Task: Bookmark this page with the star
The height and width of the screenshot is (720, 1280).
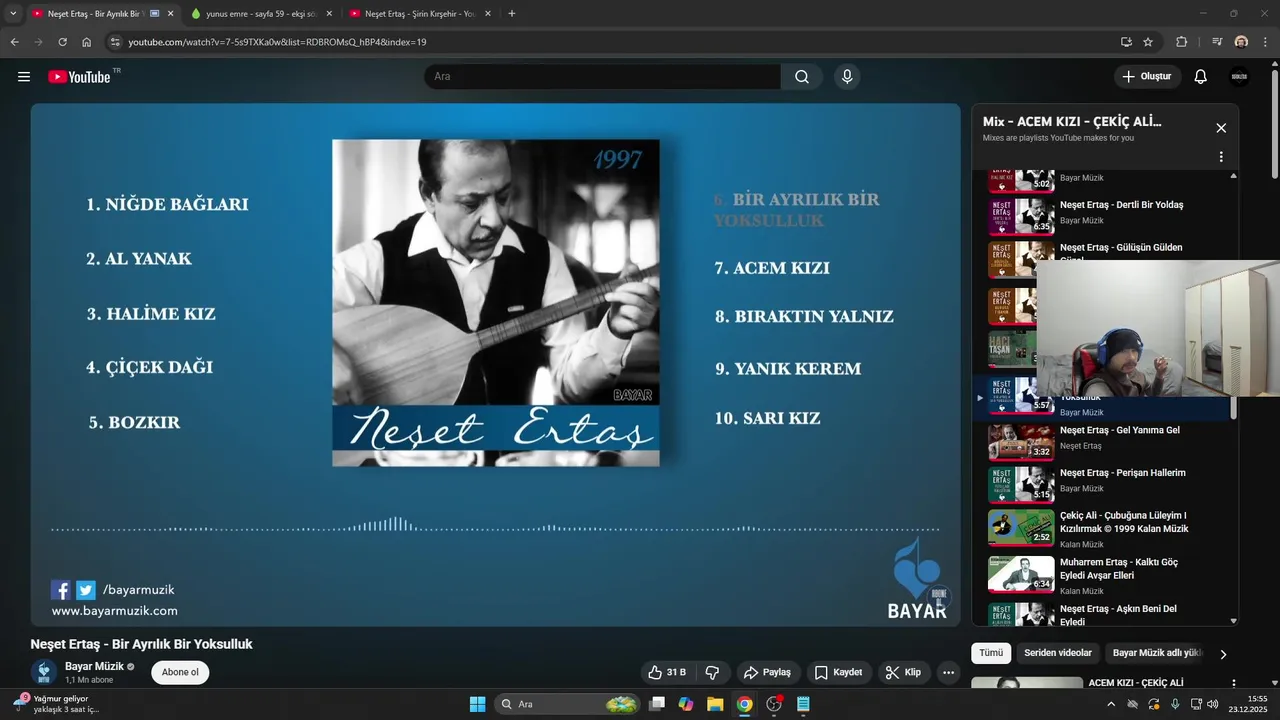Action: coord(1148,42)
